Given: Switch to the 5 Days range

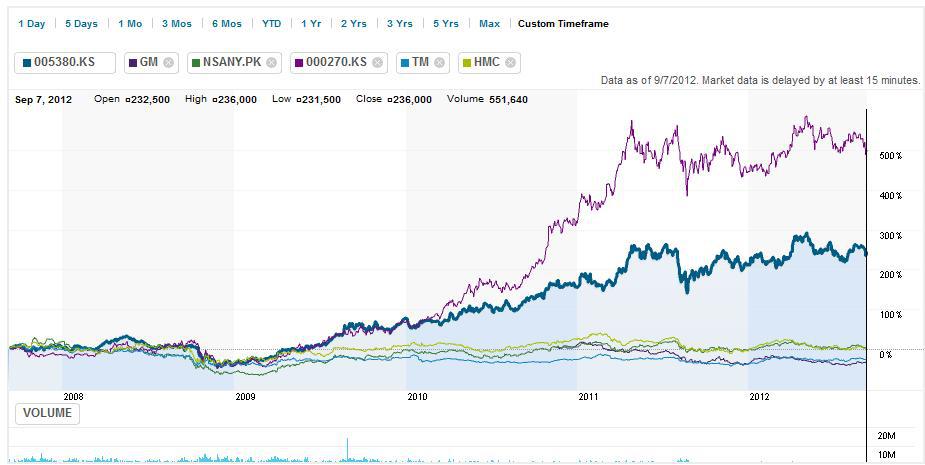Looking at the screenshot, I should pos(81,23).
